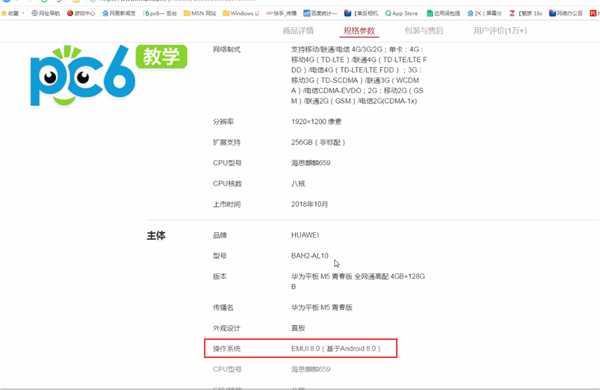Open the 快手 bookmark in bookmarks bar

[281, 13]
